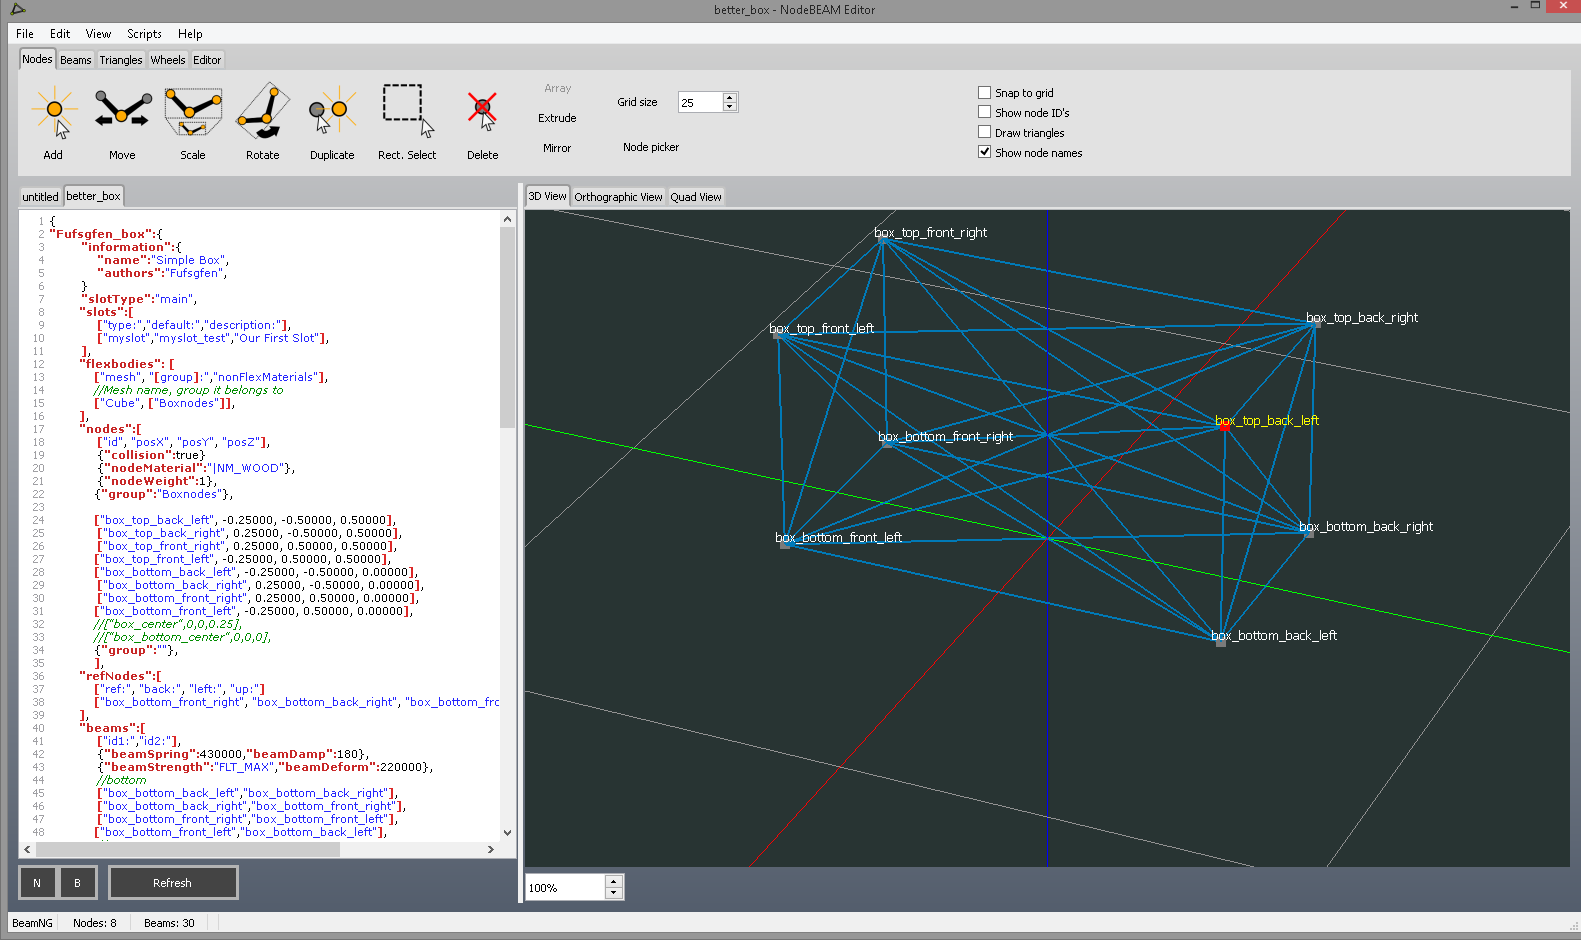Switch to the Wheels tab
The height and width of the screenshot is (940, 1581).
(168, 60)
